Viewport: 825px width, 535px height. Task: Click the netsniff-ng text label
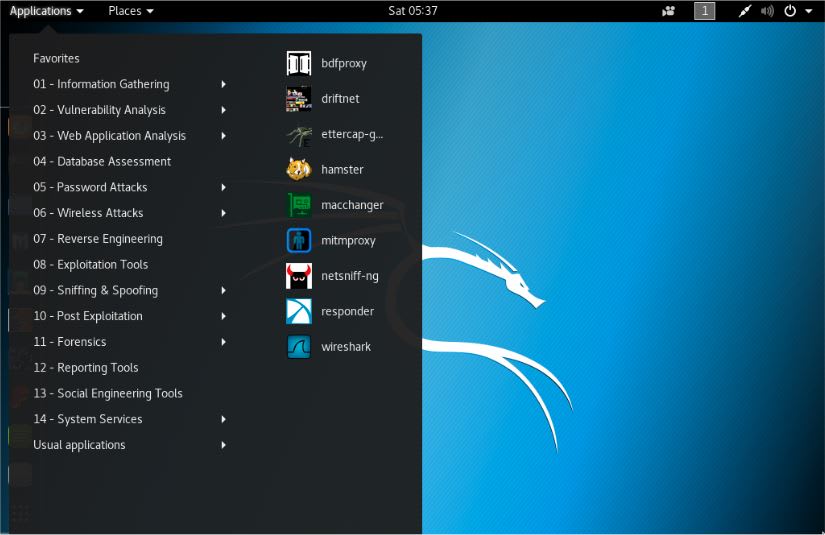pos(350,276)
